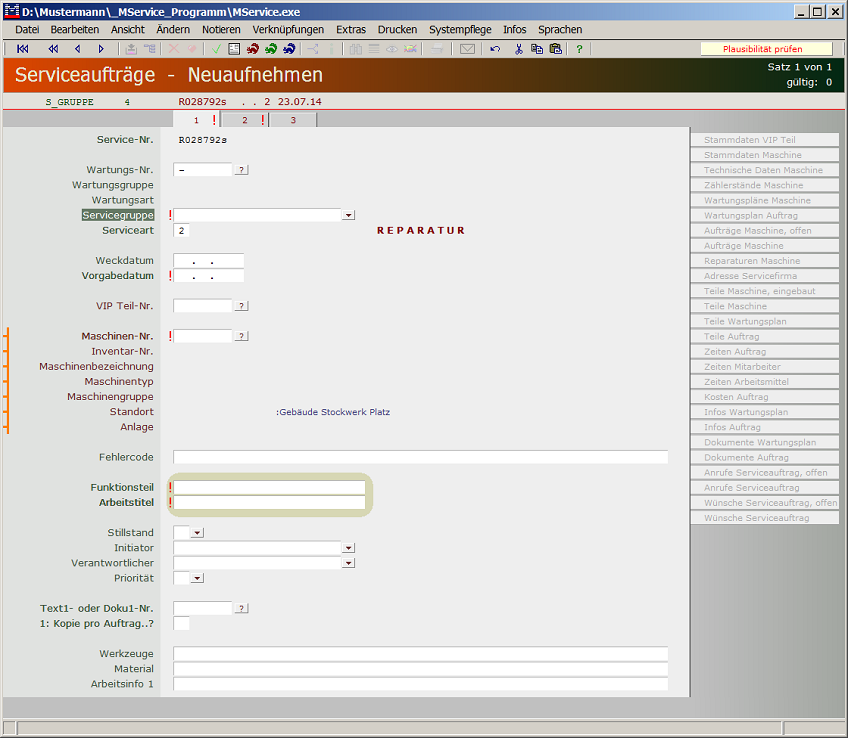Click the paste clipboard icon

tap(555, 49)
